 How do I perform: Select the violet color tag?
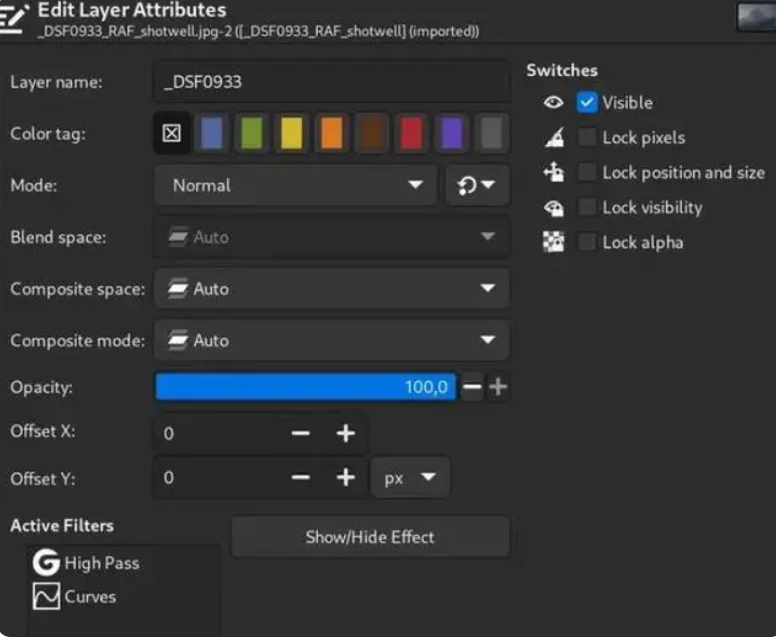click(452, 133)
